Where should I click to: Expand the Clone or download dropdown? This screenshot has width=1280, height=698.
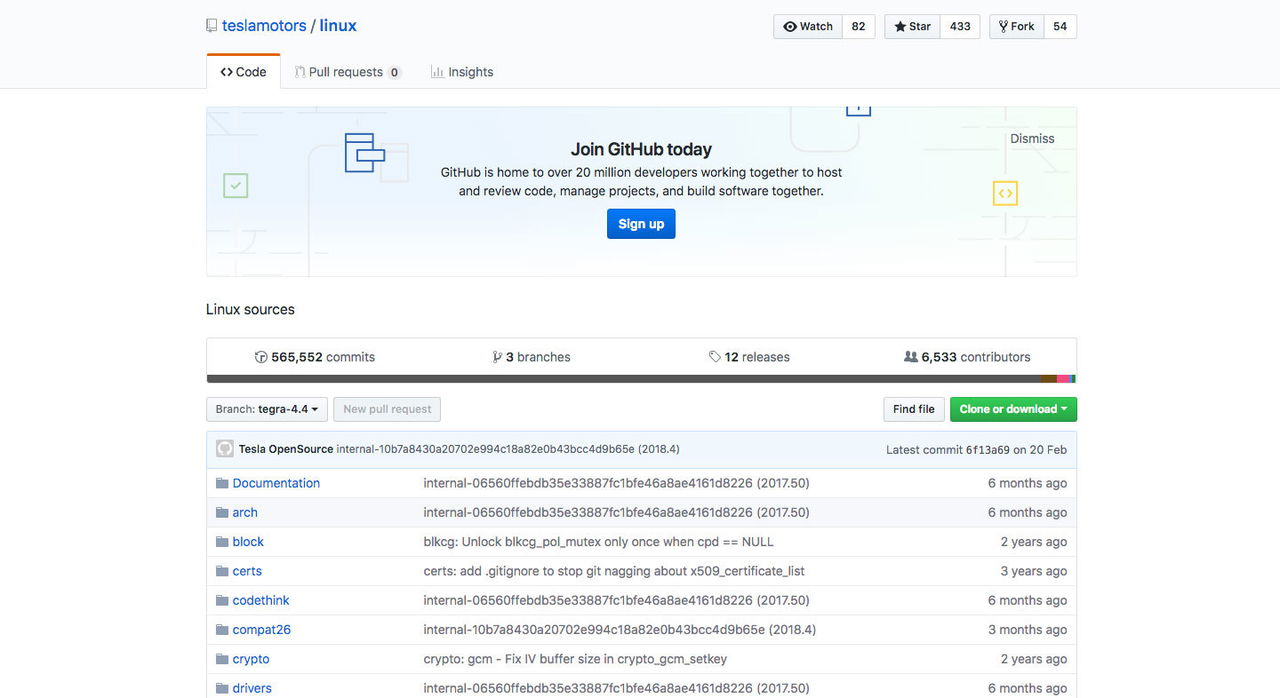(1013, 409)
